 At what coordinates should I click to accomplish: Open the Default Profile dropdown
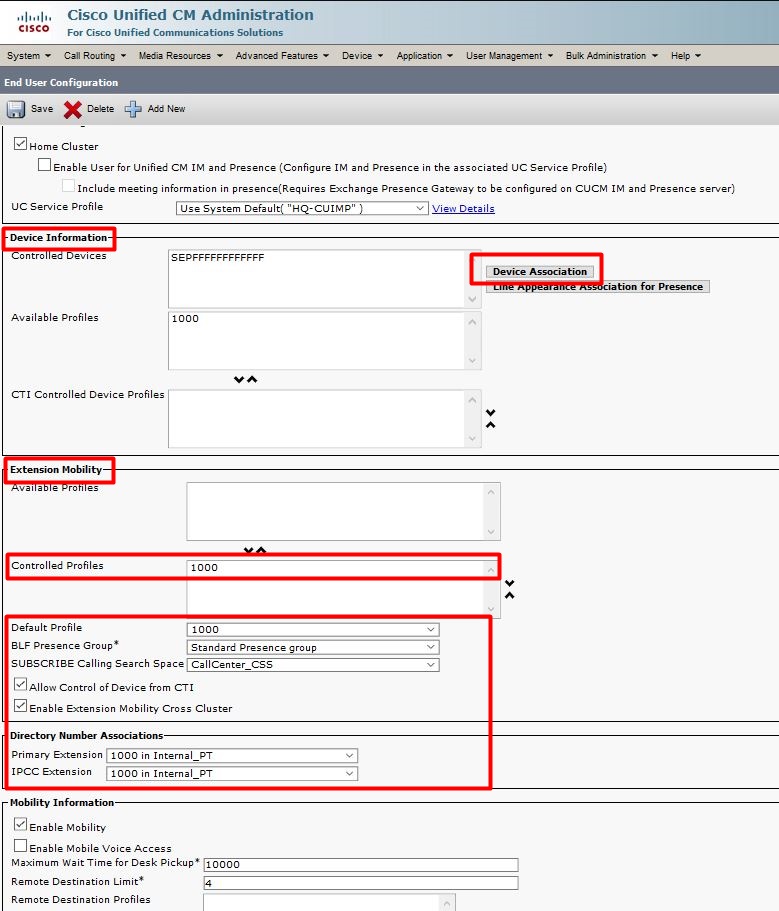pos(313,630)
